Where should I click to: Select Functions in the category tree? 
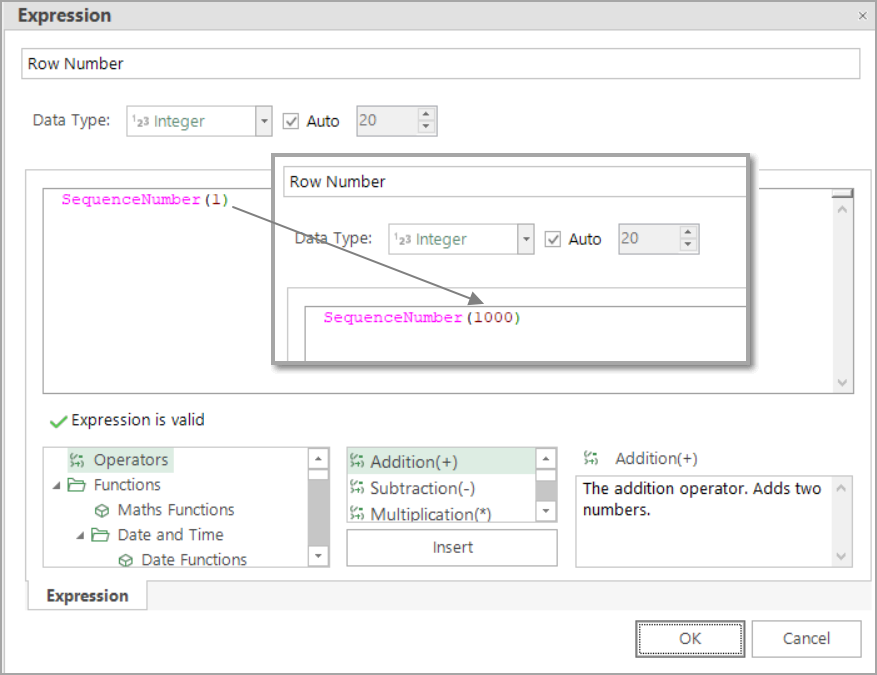(127, 485)
